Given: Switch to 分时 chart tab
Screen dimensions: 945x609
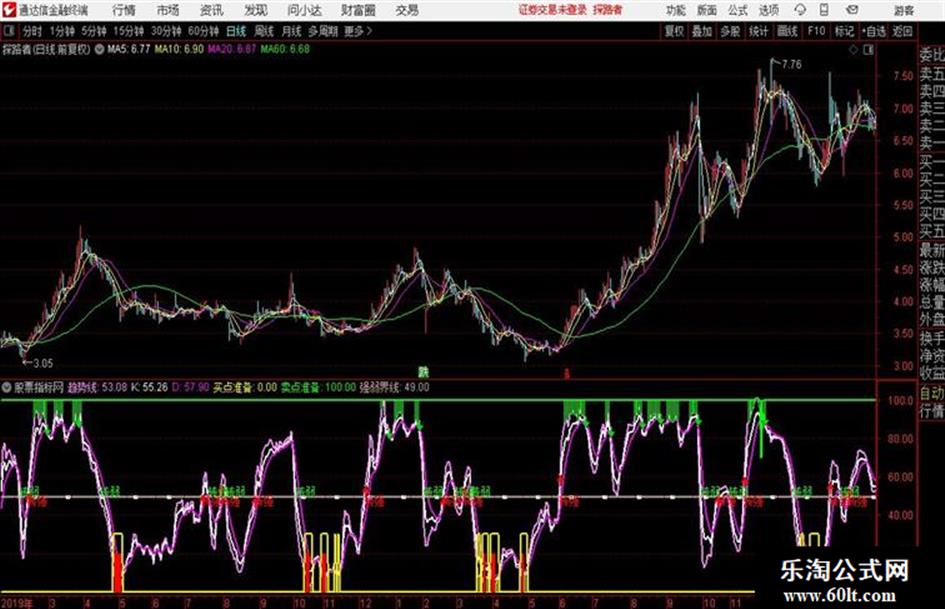Looking at the screenshot, I should coord(32,31).
